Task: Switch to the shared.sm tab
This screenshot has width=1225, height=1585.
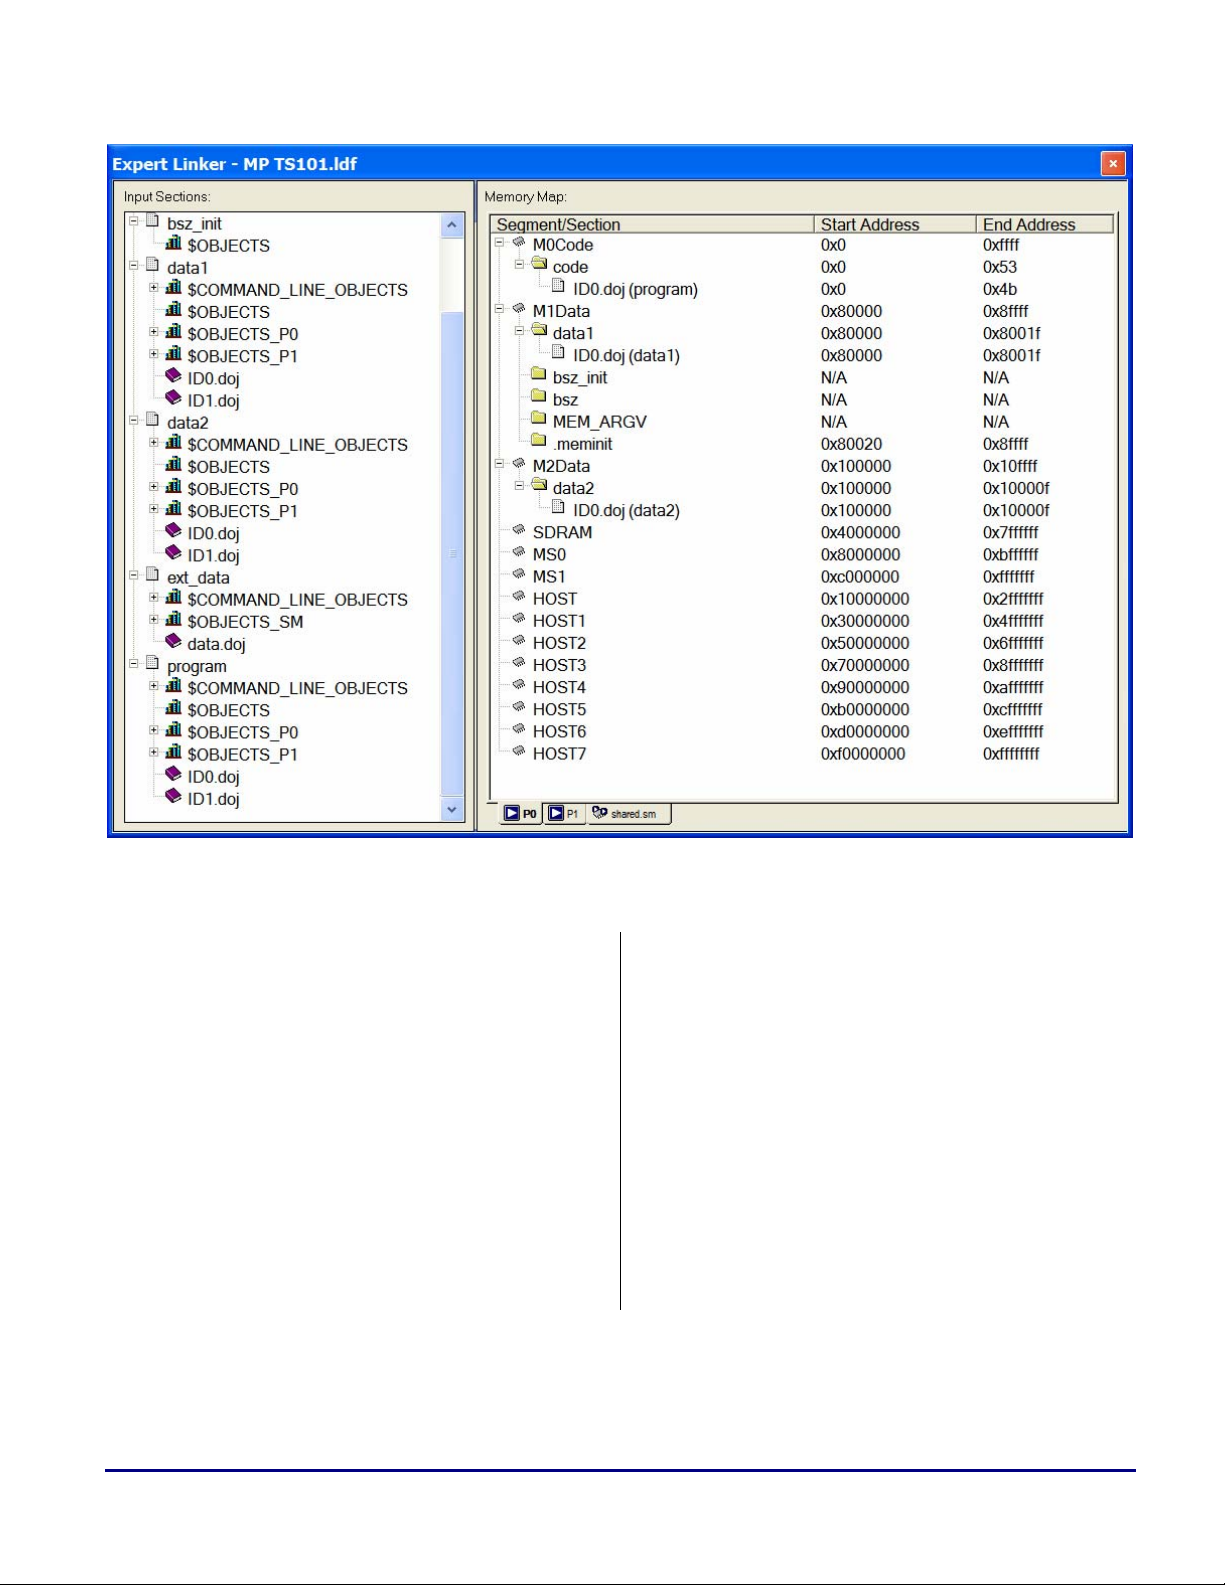Action: (x=629, y=814)
